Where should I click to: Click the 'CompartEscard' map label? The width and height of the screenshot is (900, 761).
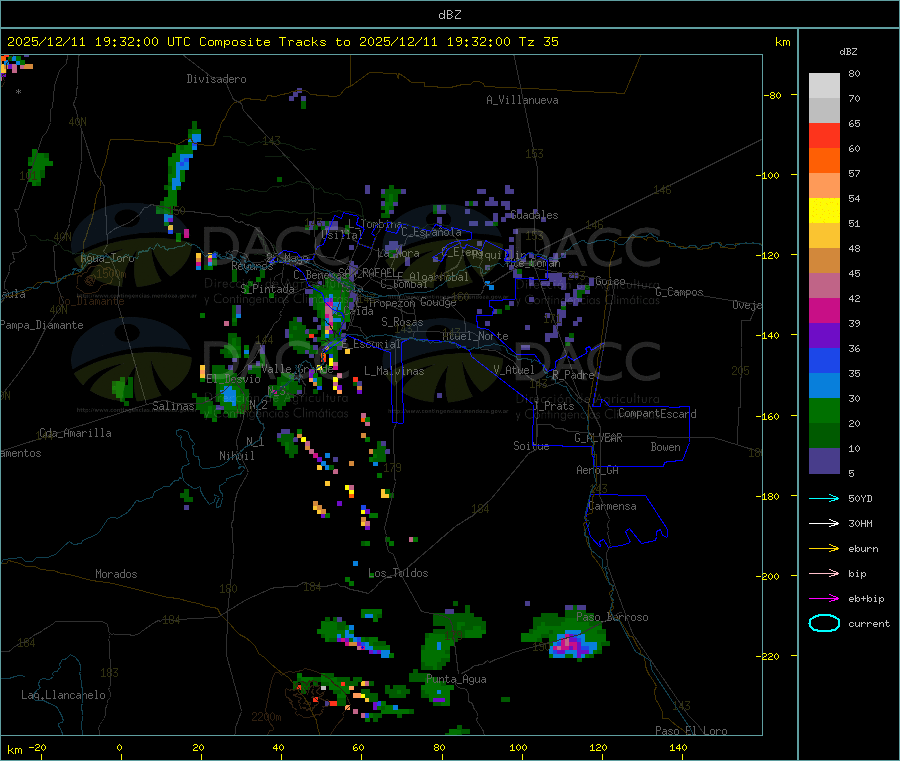[x=657, y=414]
